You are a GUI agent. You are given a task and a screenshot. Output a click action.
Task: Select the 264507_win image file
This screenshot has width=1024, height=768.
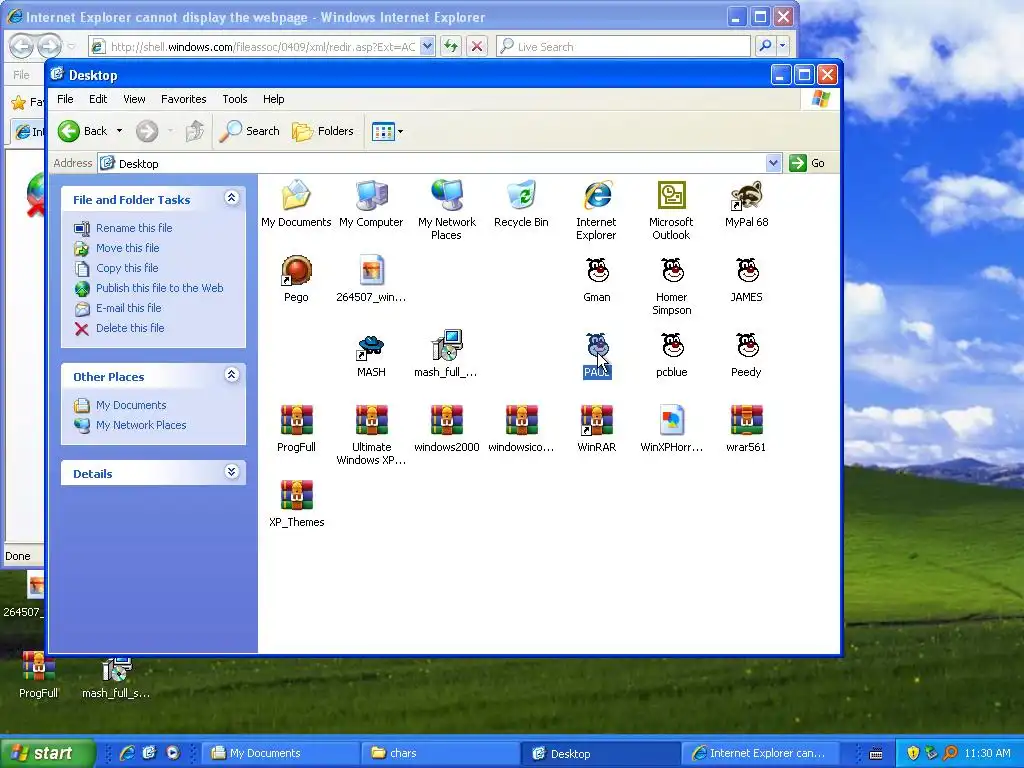tap(372, 270)
